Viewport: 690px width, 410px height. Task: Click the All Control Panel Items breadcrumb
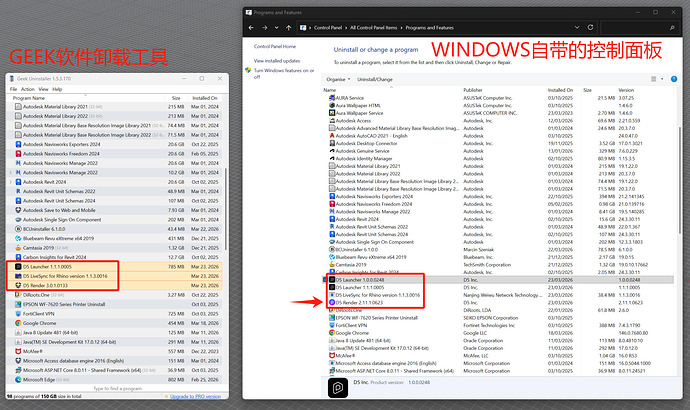click(374, 27)
